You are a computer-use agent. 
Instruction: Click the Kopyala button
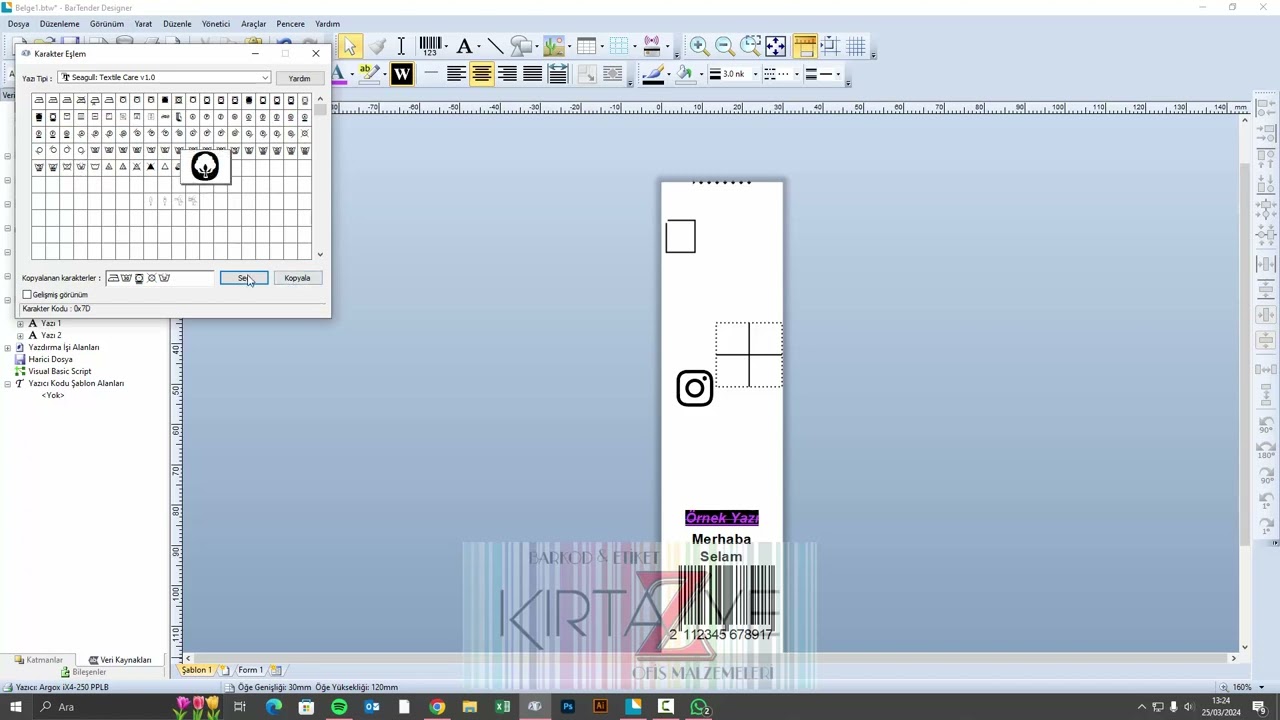pyautogui.click(x=297, y=278)
